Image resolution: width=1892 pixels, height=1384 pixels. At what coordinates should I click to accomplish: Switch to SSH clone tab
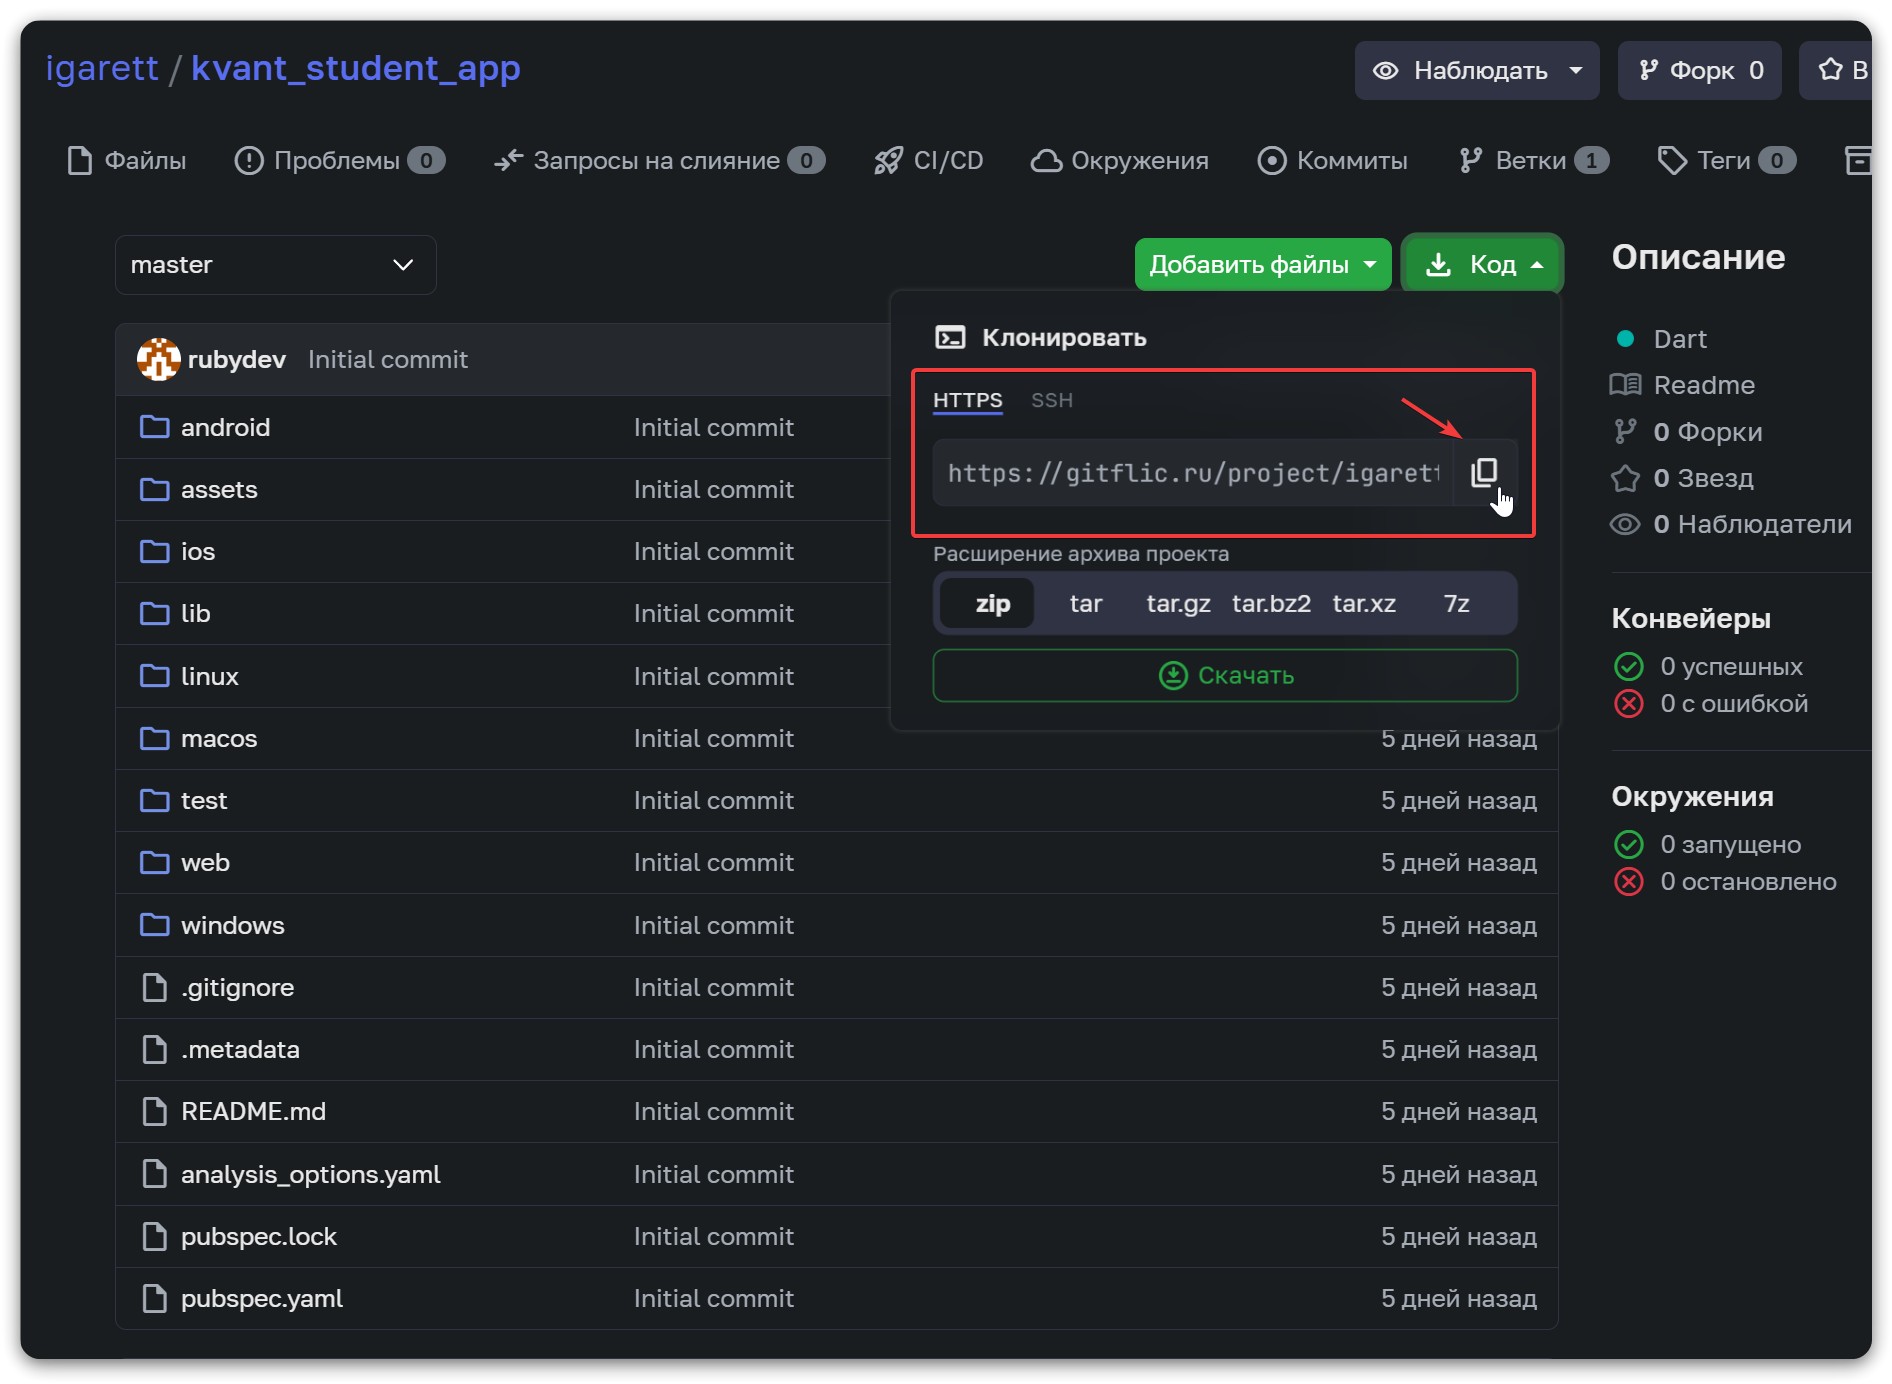(x=1051, y=400)
